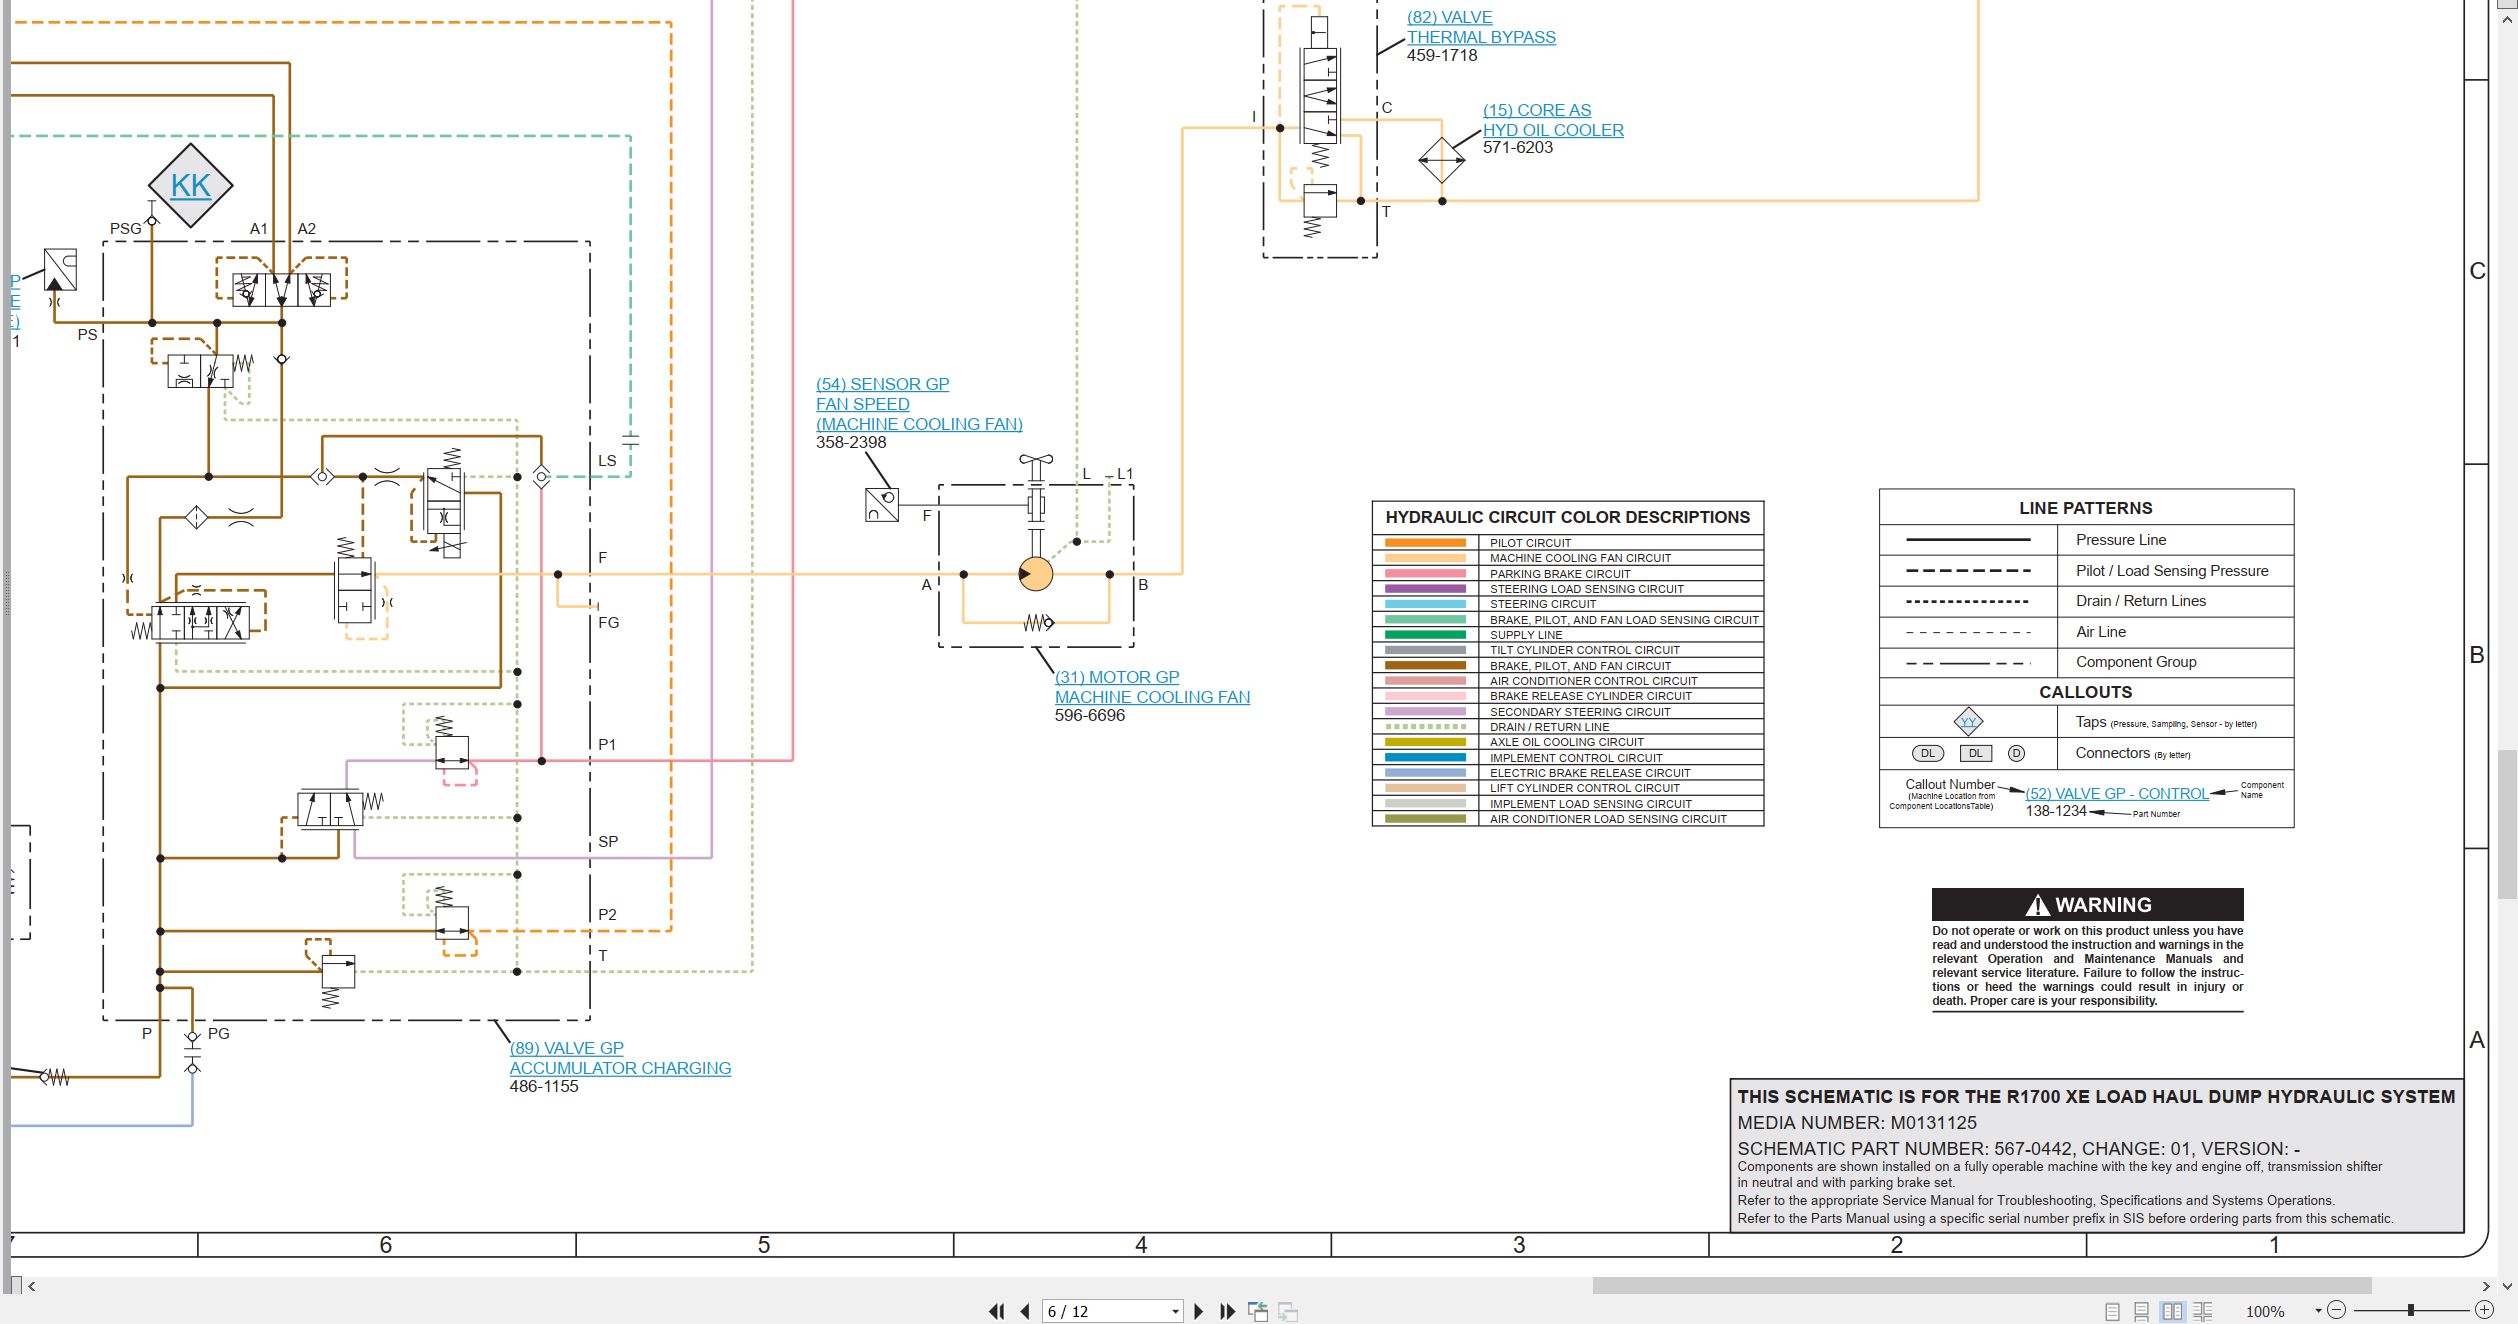The width and height of the screenshot is (2518, 1324).
Task: Click the previous view navigation icon
Action: (x=1258, y=1311)
